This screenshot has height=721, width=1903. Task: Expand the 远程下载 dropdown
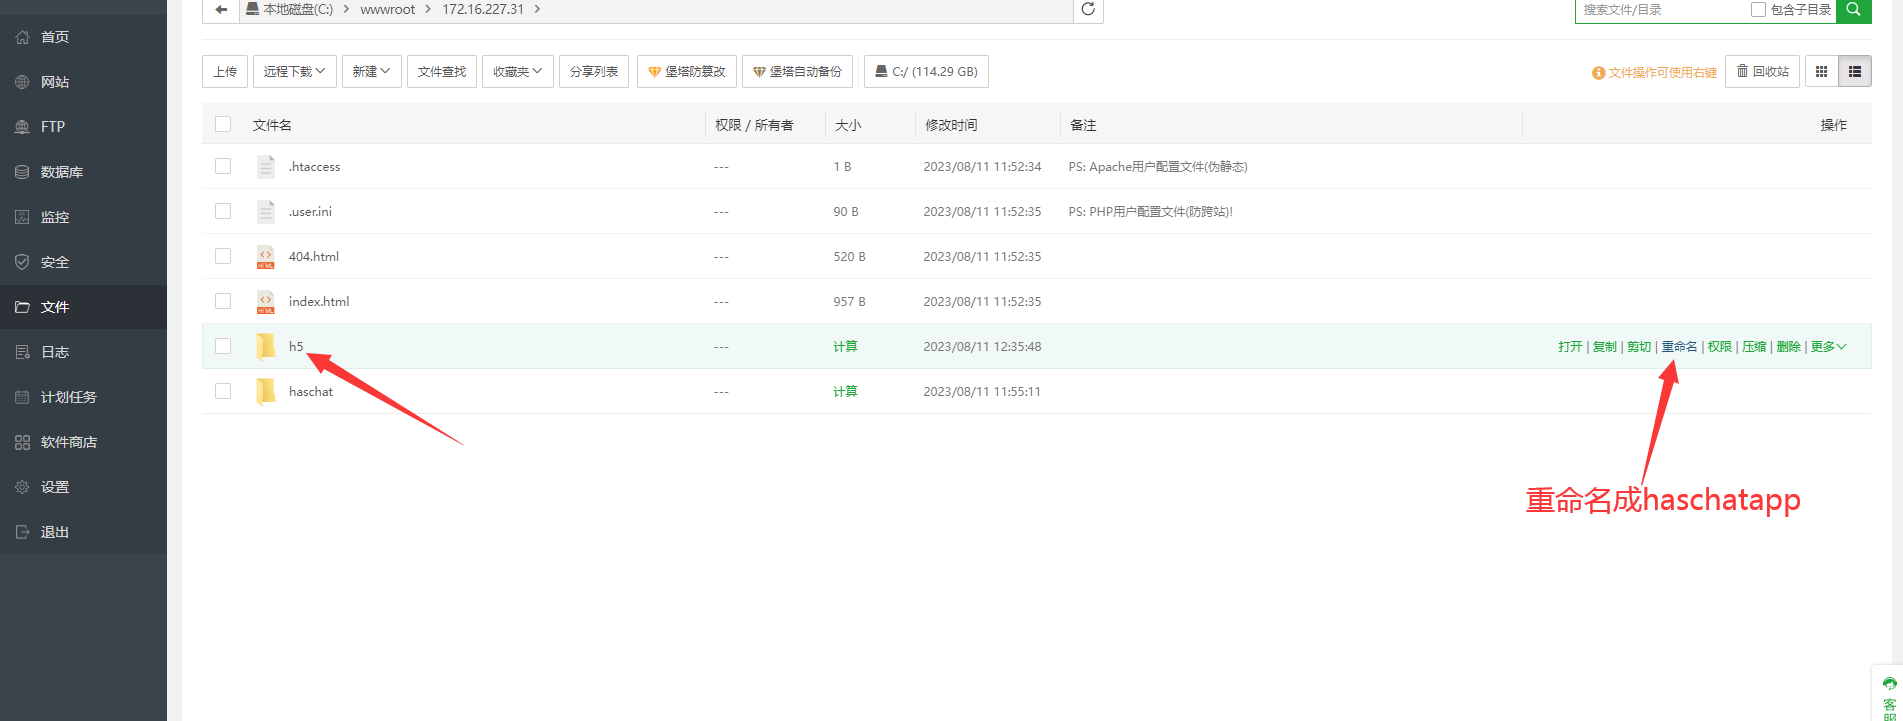click(295, 72)
